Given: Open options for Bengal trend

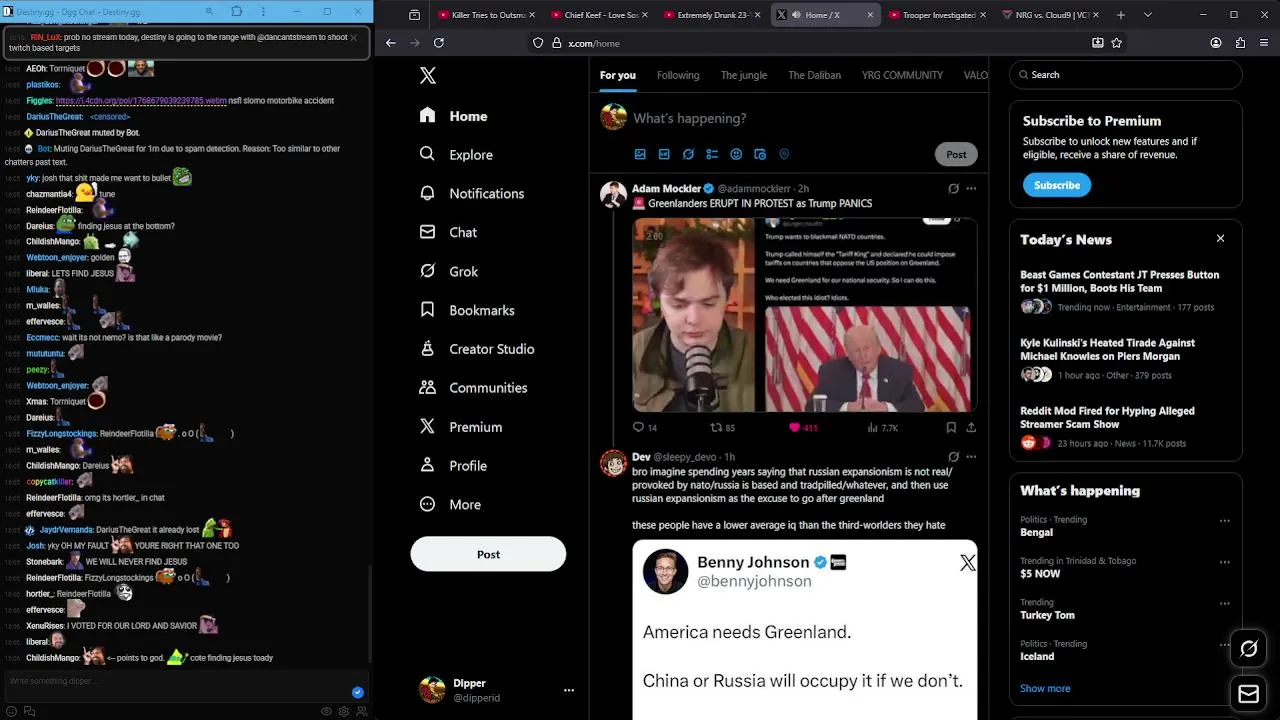Looking at the screenshot, I should coord(1224,521).
